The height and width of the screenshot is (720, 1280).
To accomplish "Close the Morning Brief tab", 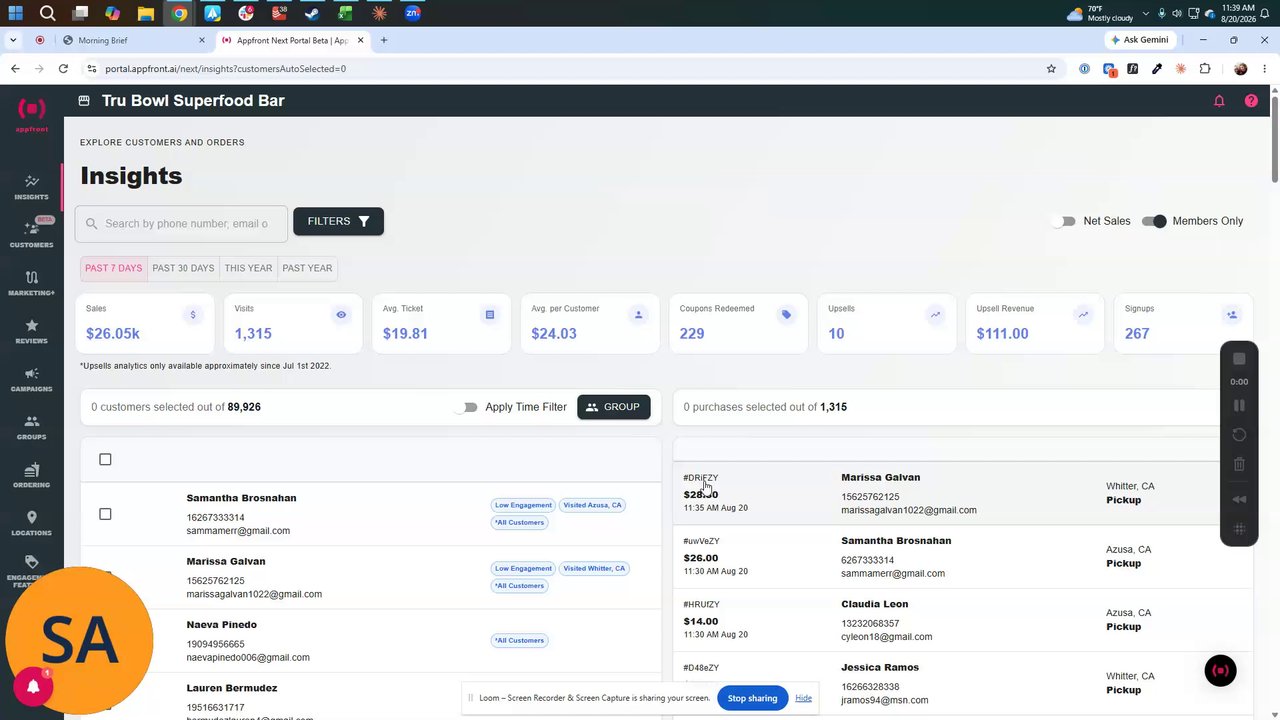I will click(201, 40).
